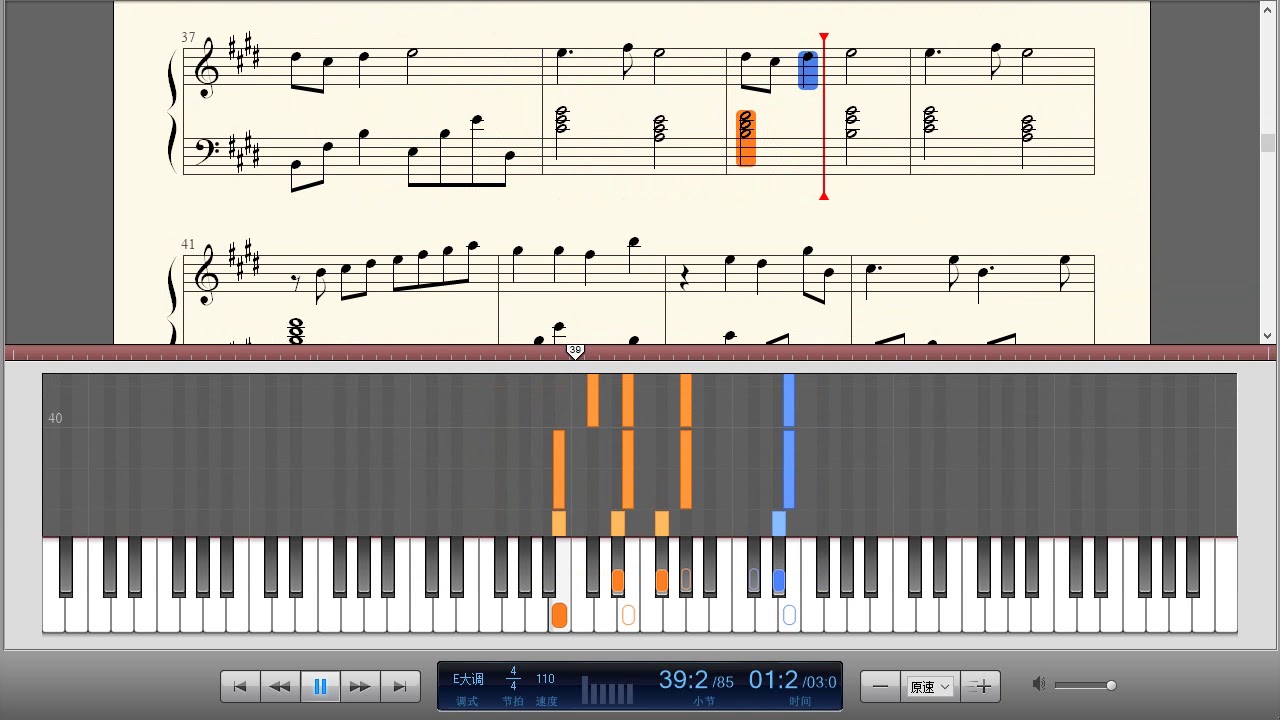The width and height of the screenshot is (1280, 720).
Task: Skip to the end of the song
Action: pyautogui.click(x=400, y=686)
